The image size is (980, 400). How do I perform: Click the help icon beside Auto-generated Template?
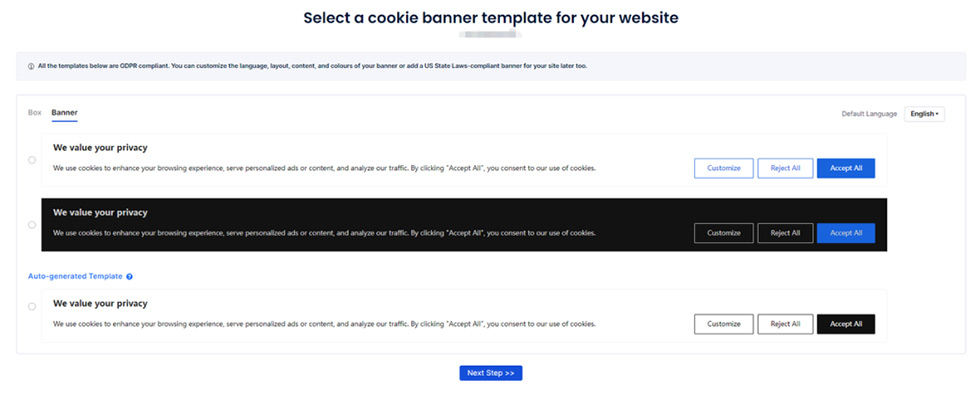(x=130, y=276)
